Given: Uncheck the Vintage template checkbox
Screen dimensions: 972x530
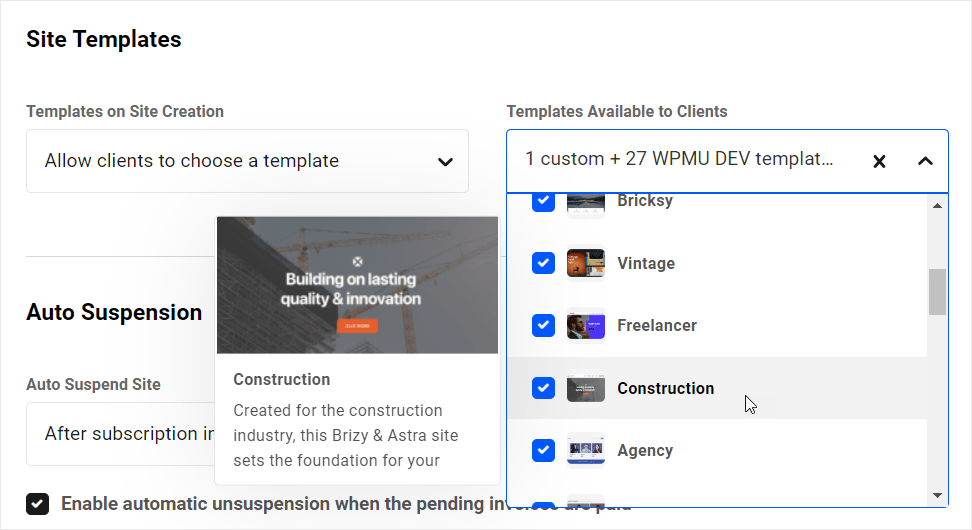Looking at the screenshot, I should (543, 263).
